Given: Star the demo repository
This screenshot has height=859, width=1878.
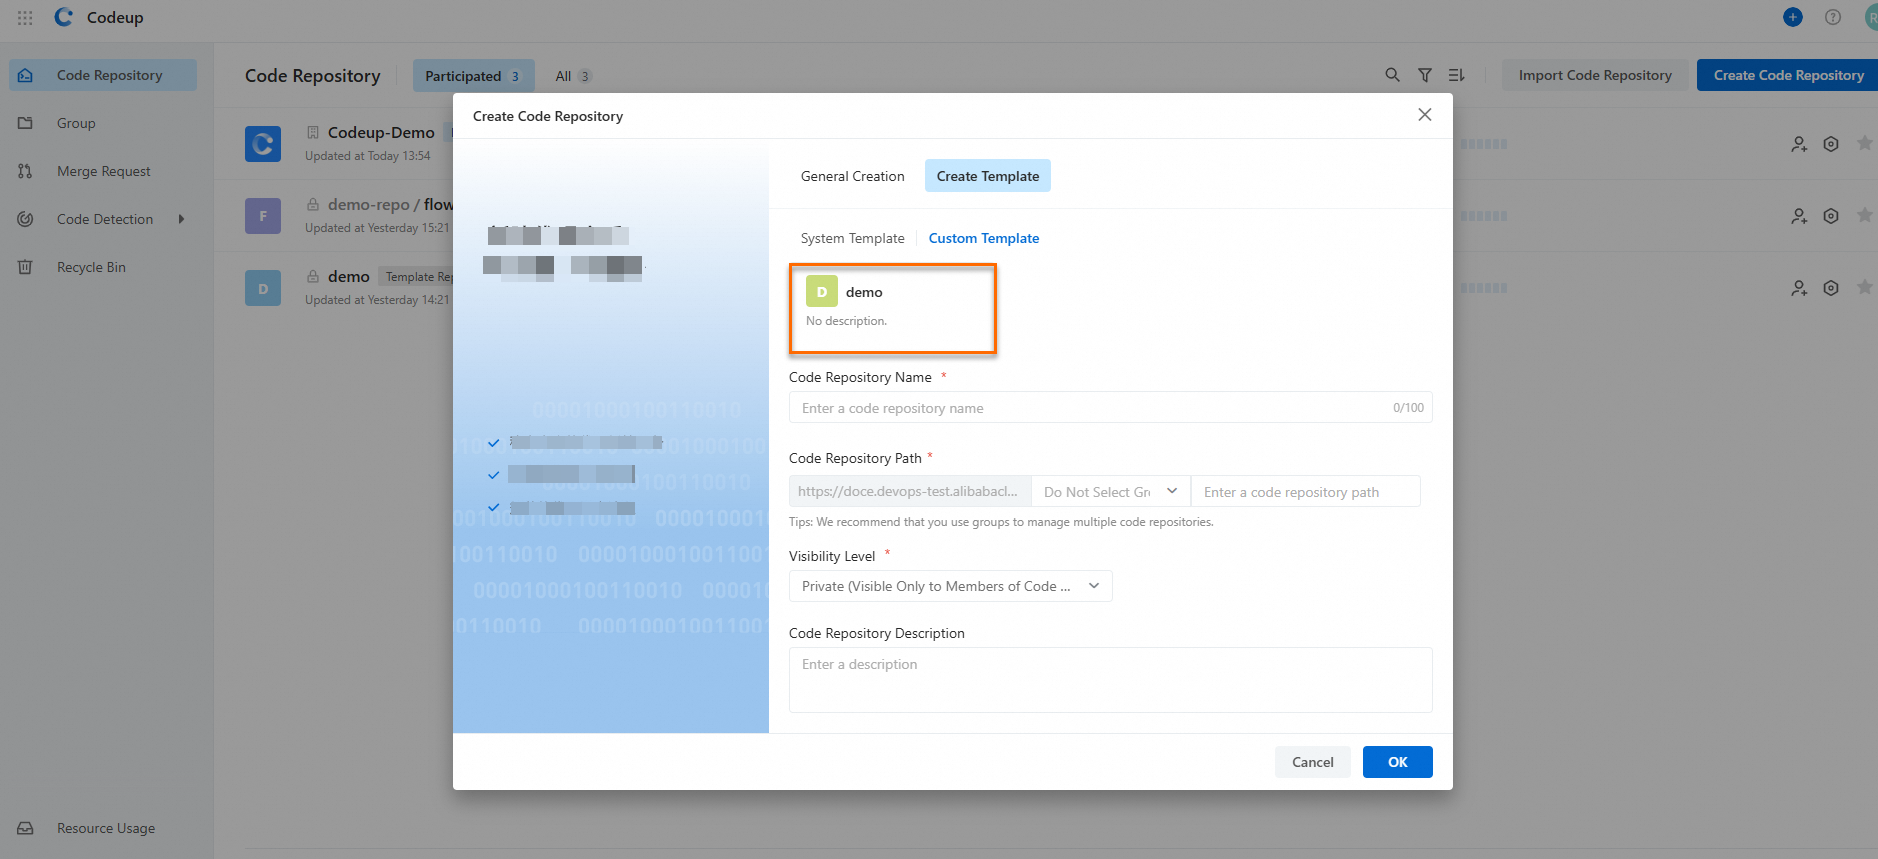Looking at the screenshot, I should tap(1865, 287).
